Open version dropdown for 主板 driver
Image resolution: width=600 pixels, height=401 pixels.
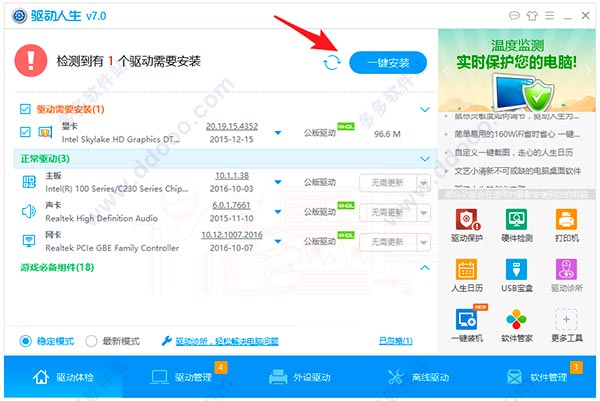(x=278, y=182)
